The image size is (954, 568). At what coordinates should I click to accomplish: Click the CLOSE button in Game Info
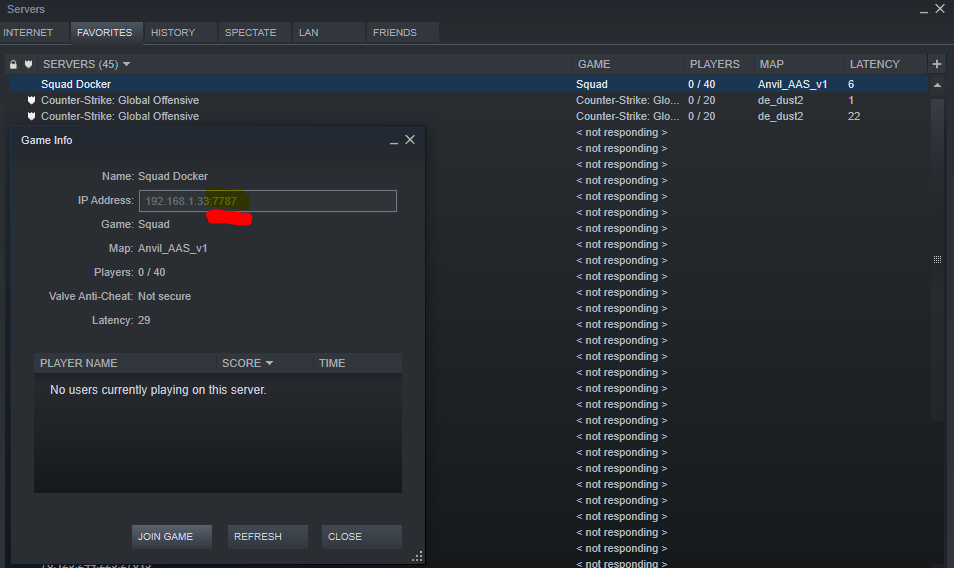coord(361,537)
